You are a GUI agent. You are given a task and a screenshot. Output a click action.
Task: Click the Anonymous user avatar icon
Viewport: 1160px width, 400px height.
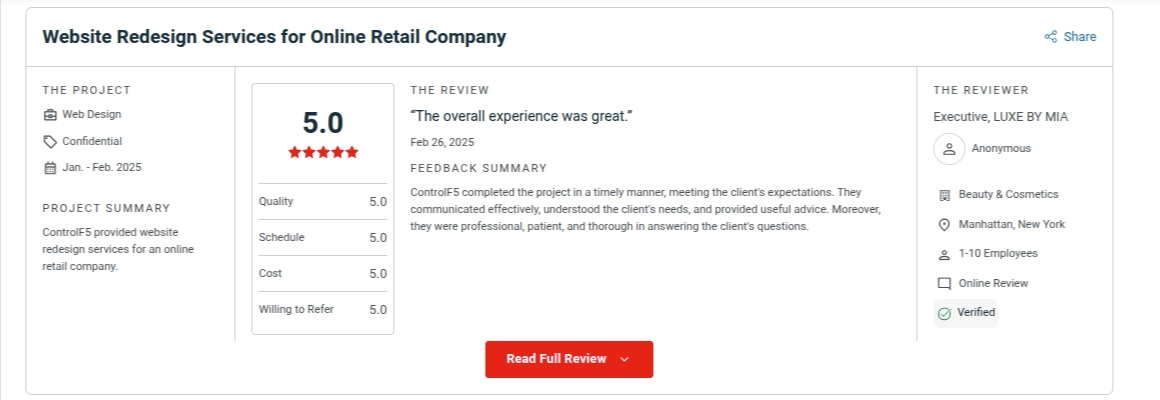pyautogui.click(x=948, y=149)
